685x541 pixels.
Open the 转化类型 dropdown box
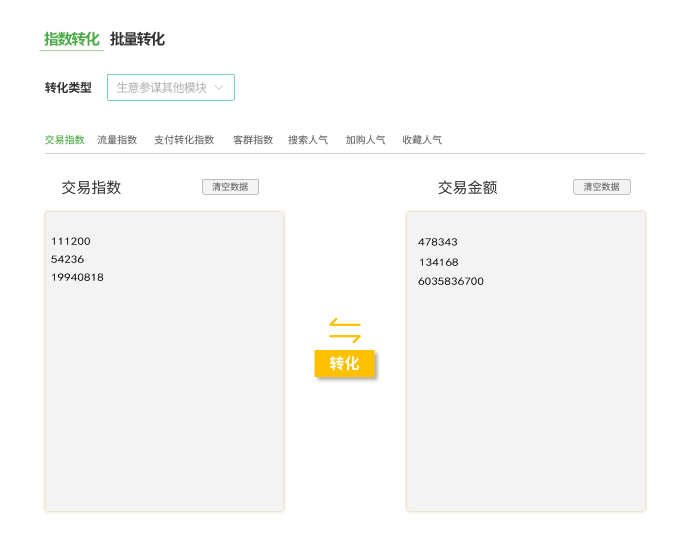pos(170,88)
